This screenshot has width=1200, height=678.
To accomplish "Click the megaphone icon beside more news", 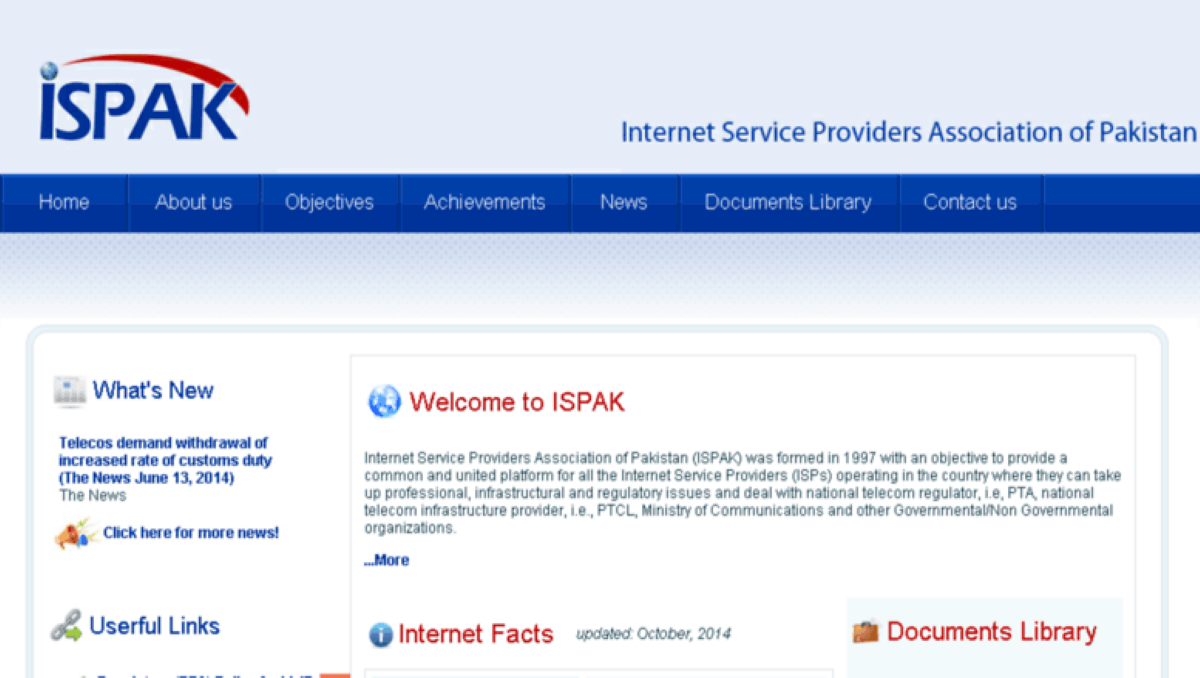I will tap(76, 534).
